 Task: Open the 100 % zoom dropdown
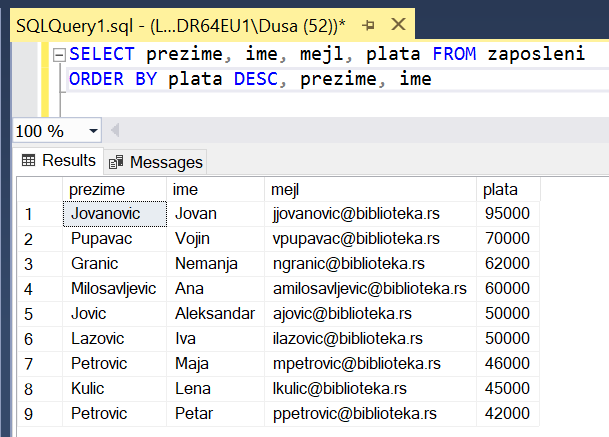tap(94, 131)
